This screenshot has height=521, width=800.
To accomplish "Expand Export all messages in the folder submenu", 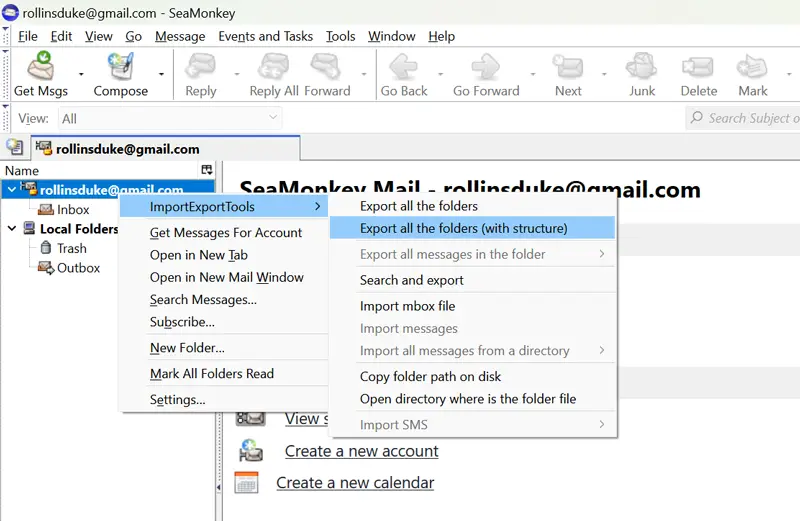I will [x=602, y=254].
